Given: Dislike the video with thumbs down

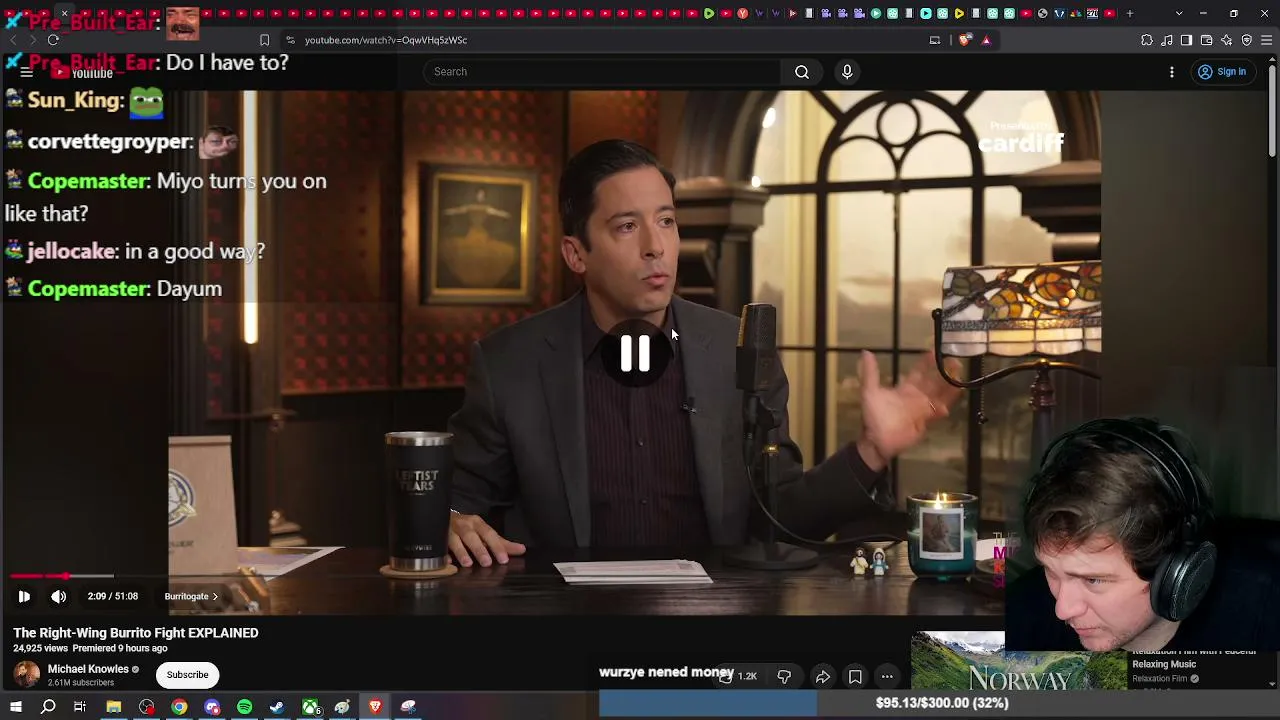Looking at the screenshot, I should (x=784, y=677).
